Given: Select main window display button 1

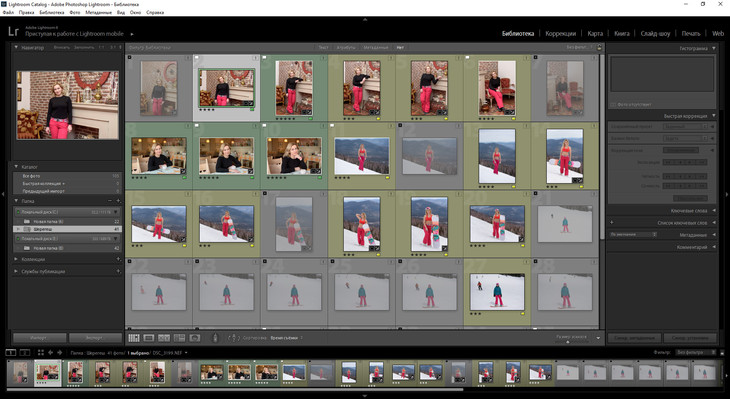Looking at the screenshot, I should tap(10, 352).
